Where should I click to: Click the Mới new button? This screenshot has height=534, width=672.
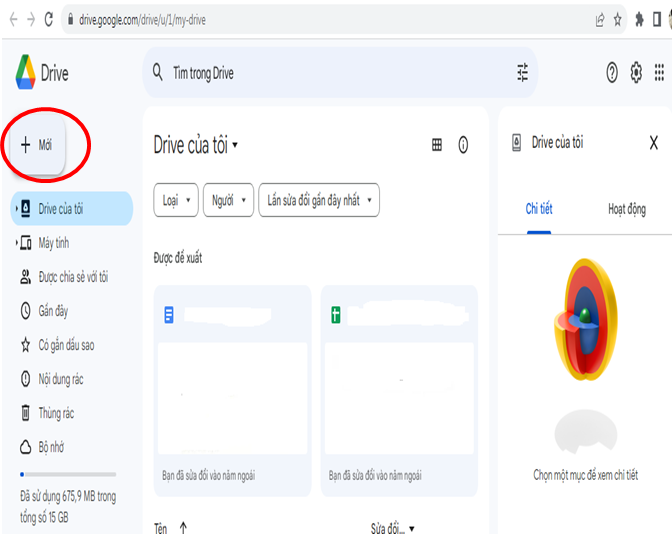pos(37,145)
